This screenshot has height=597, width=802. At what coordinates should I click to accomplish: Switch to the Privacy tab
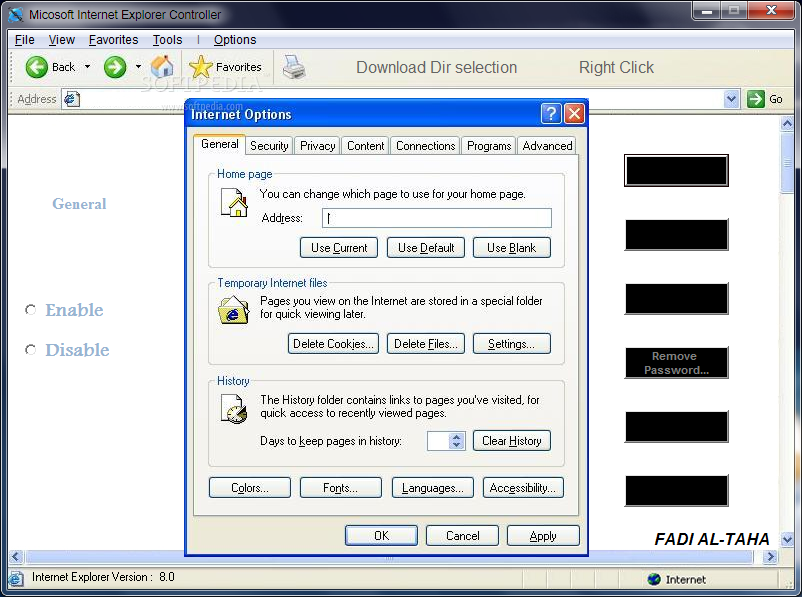[x=318, y=146]
